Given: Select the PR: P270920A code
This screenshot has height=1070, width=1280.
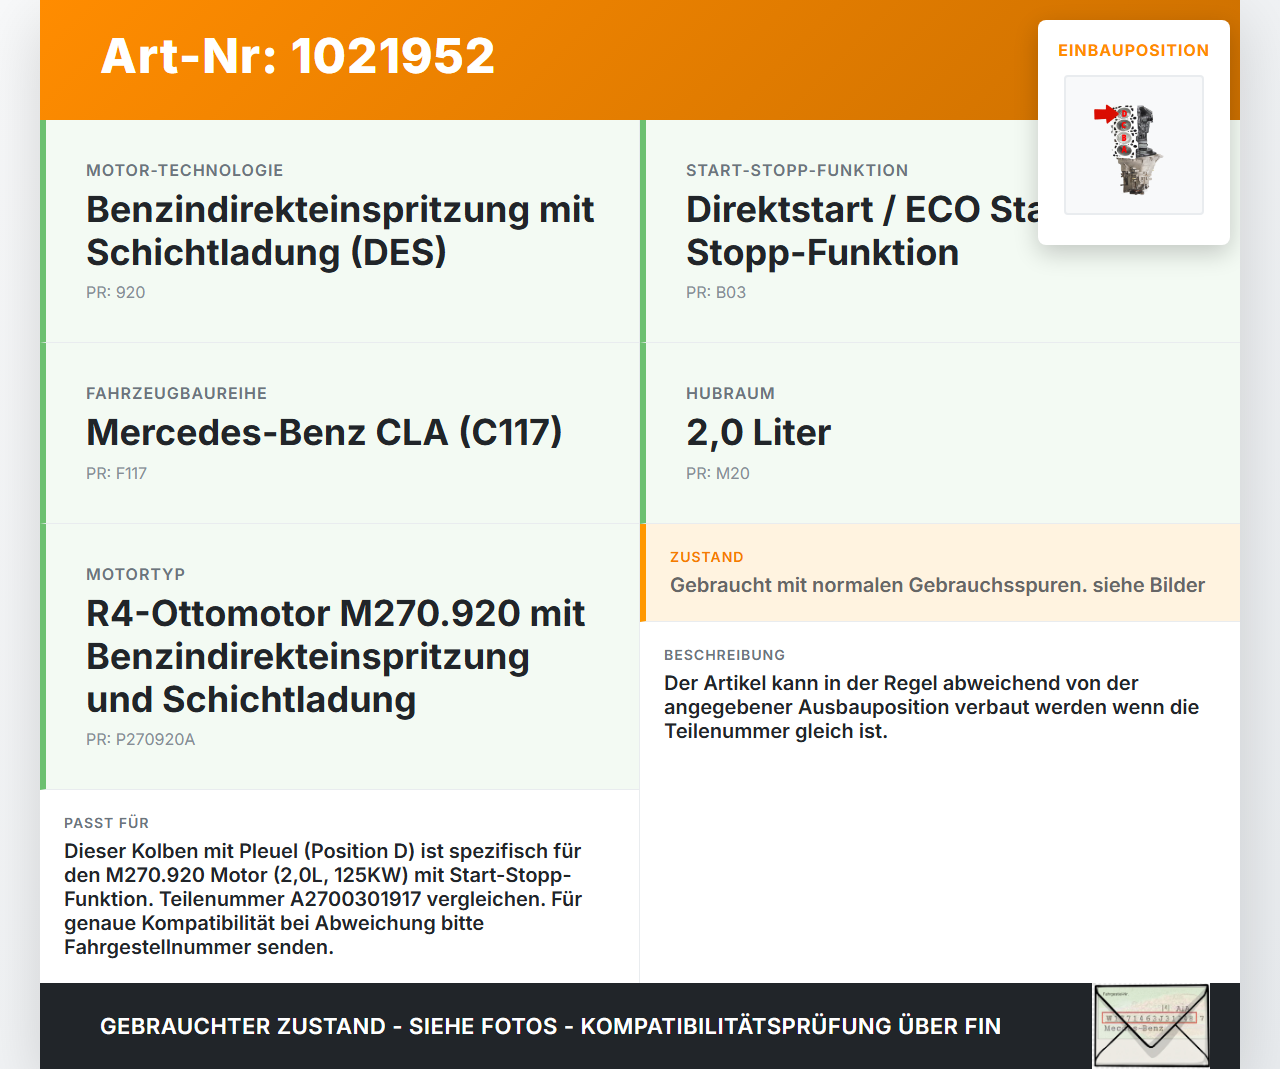Looking at the screenshot, I should coord(141,739).
